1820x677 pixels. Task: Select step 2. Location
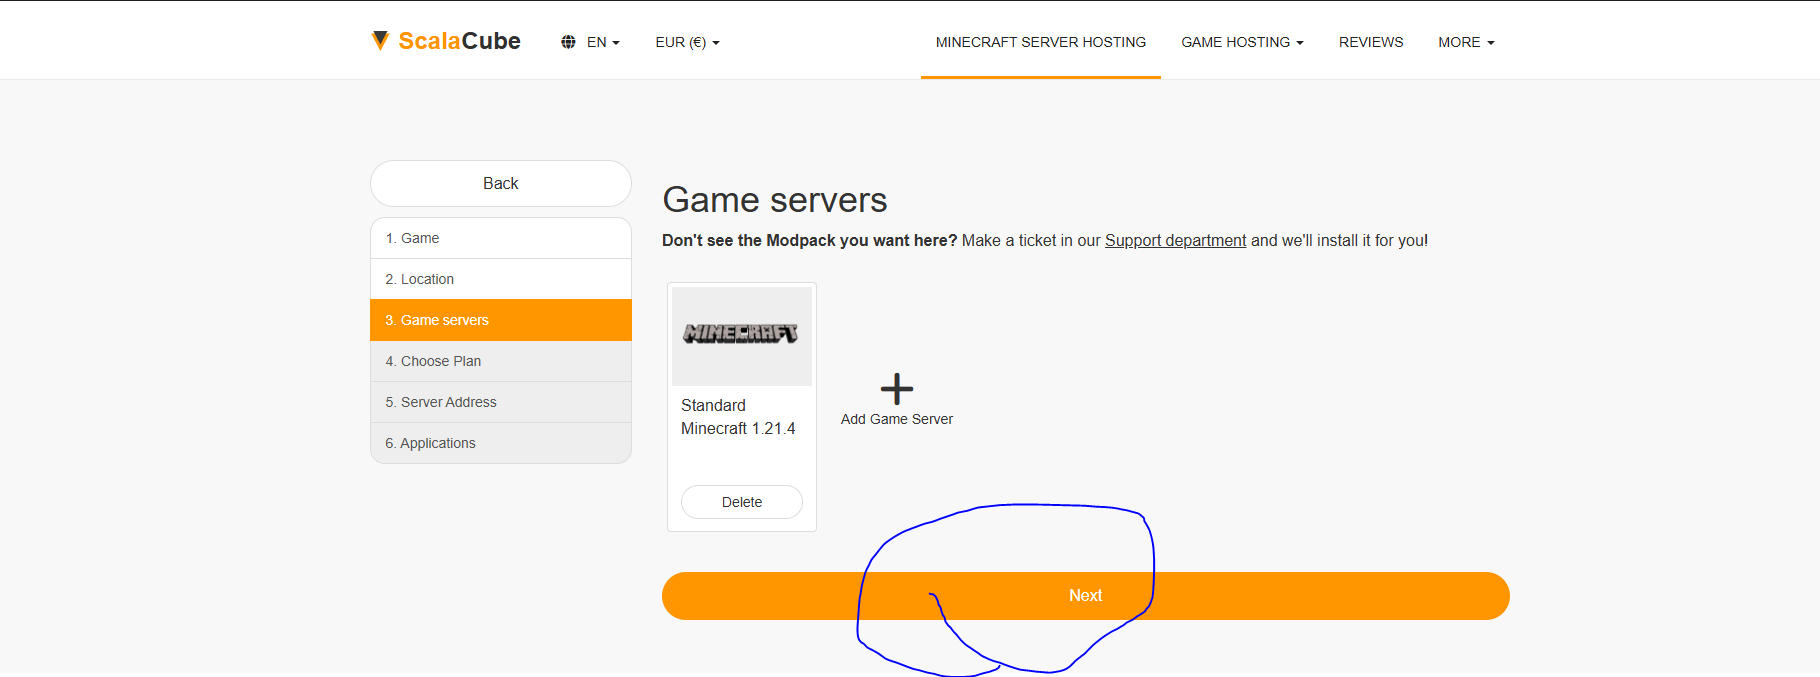click(x=501, y=279)
